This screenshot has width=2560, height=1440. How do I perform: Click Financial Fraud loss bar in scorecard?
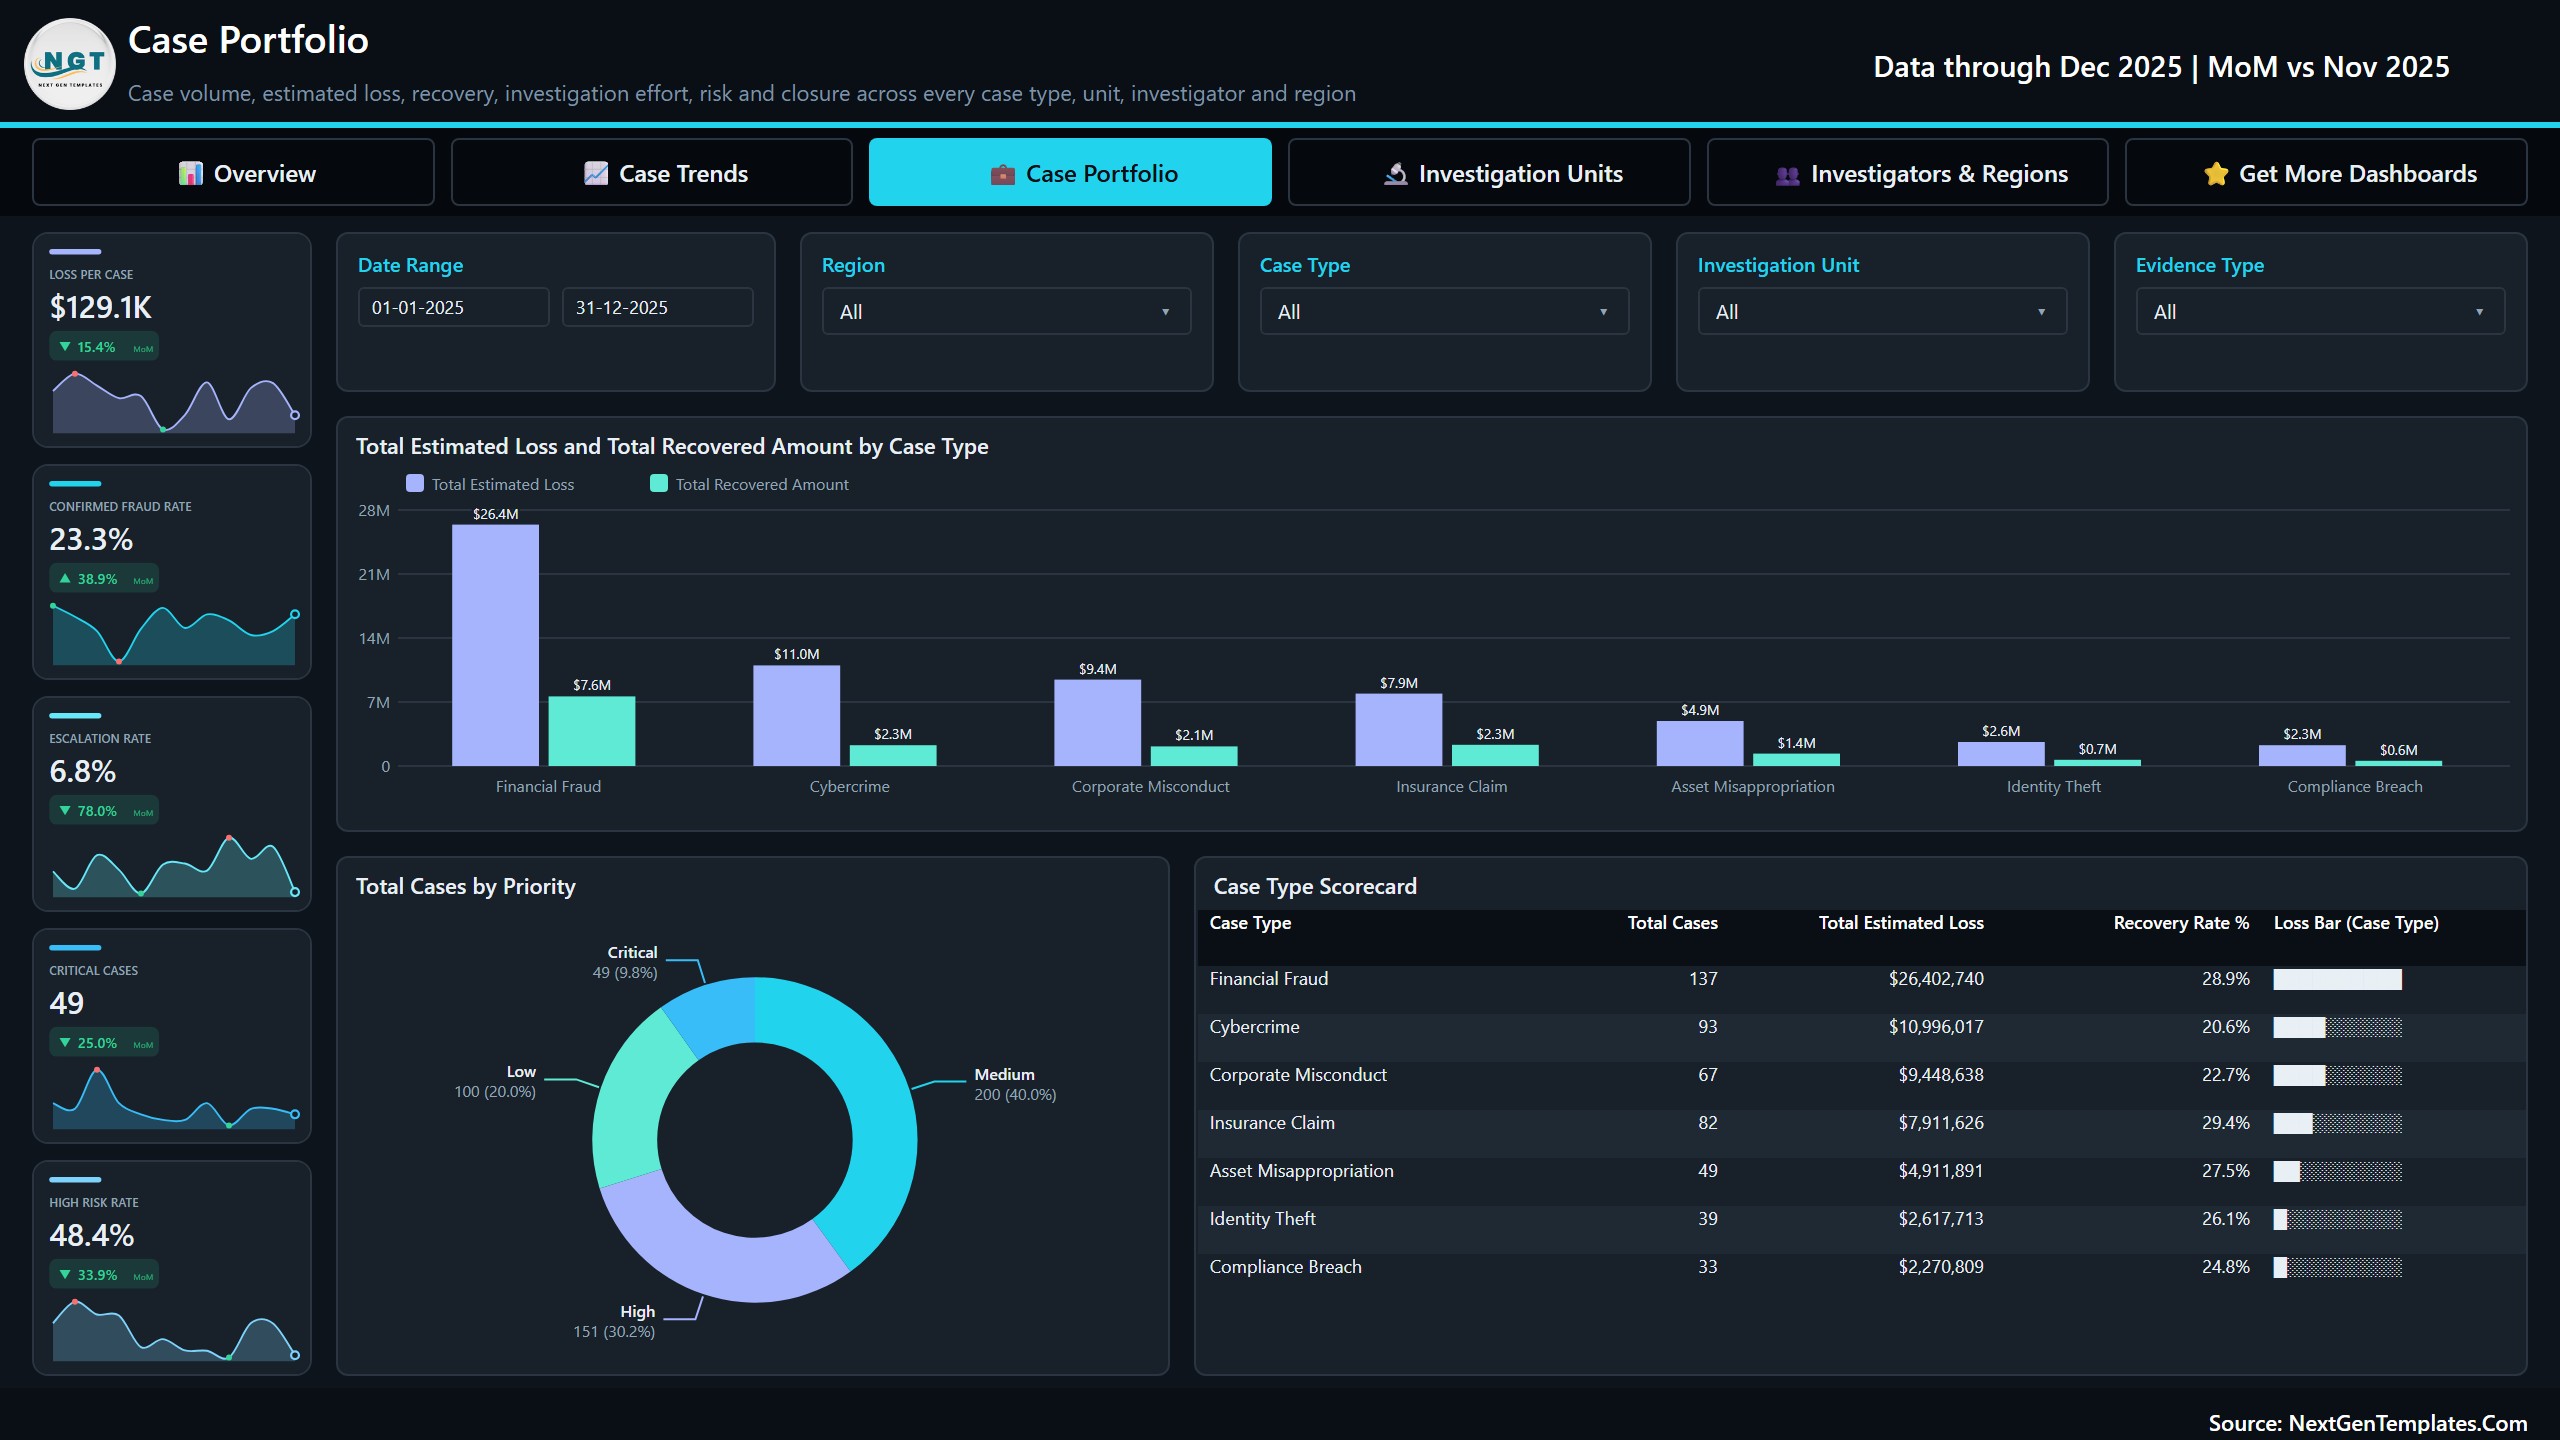pyautogui.click(x=2337, y=980)
